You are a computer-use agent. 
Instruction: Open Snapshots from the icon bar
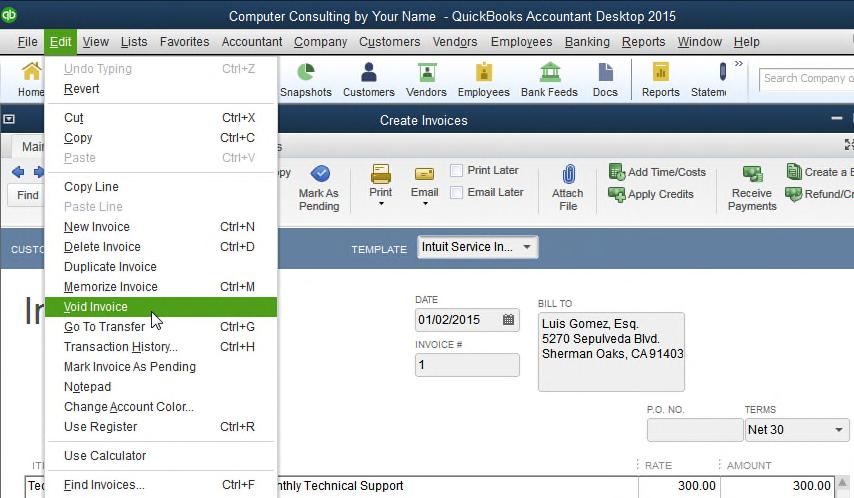pos(306,80)
